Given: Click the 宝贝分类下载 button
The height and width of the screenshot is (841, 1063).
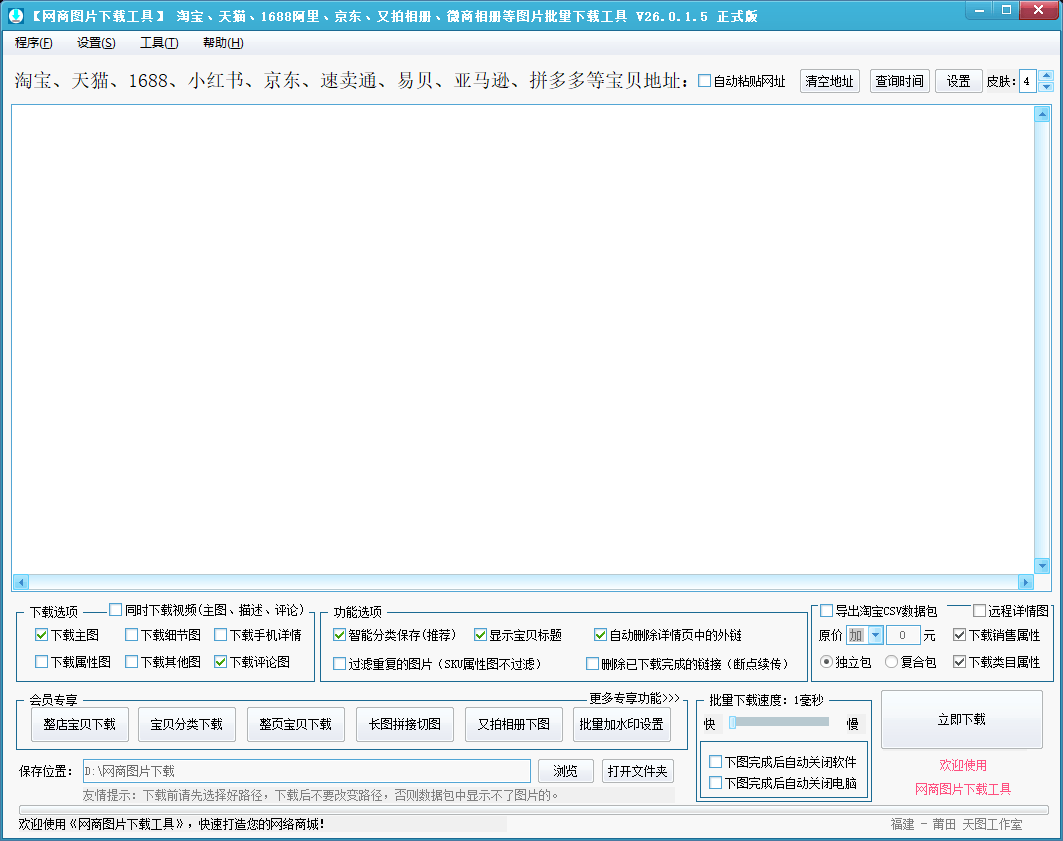Looking at the screenshot, I should tap(186, 724).
